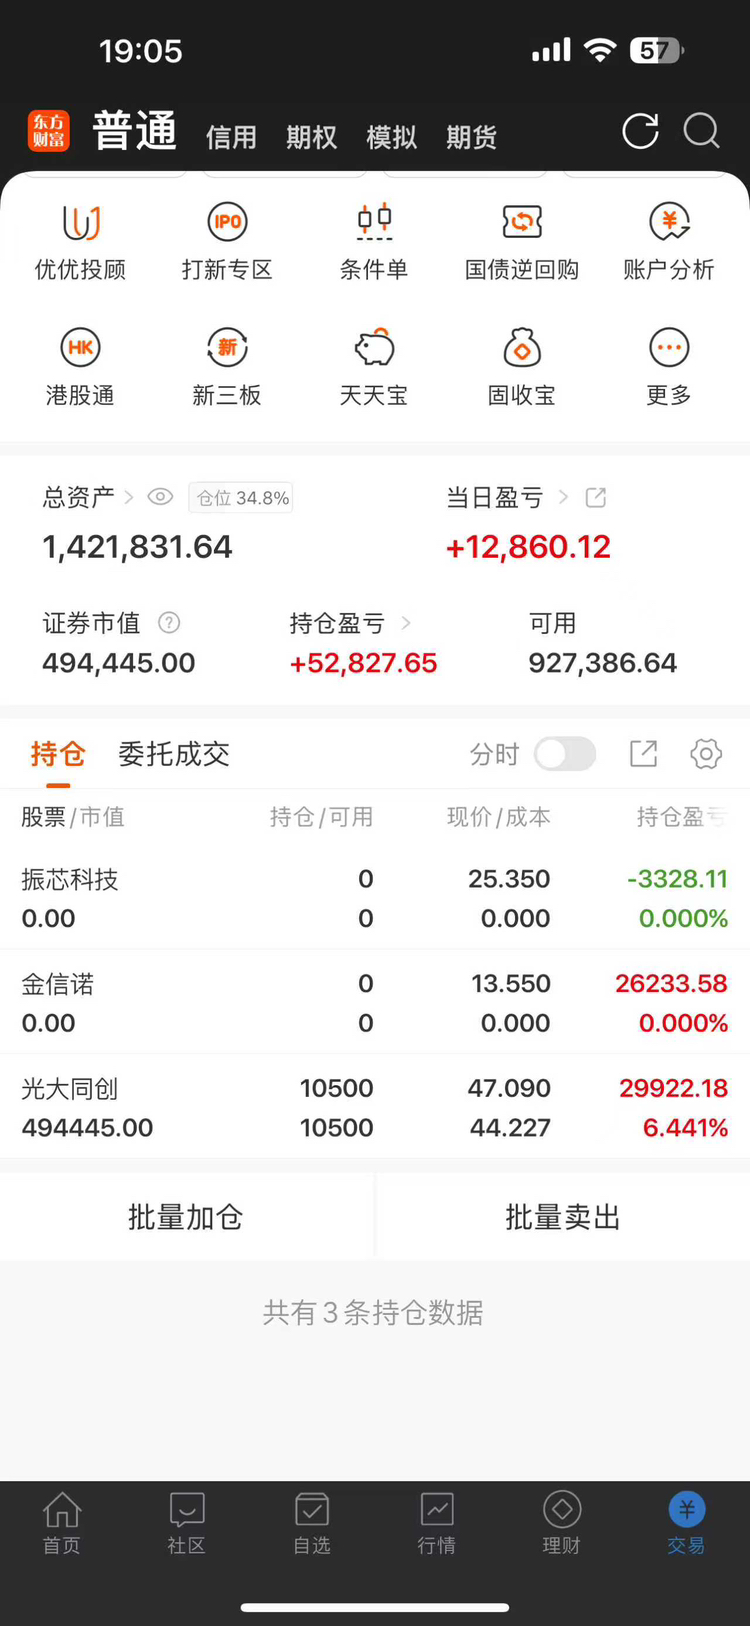Open 打新专区 IPO icon
Image resolution: width=750 pixels, height=1626 pixels.
227,222
